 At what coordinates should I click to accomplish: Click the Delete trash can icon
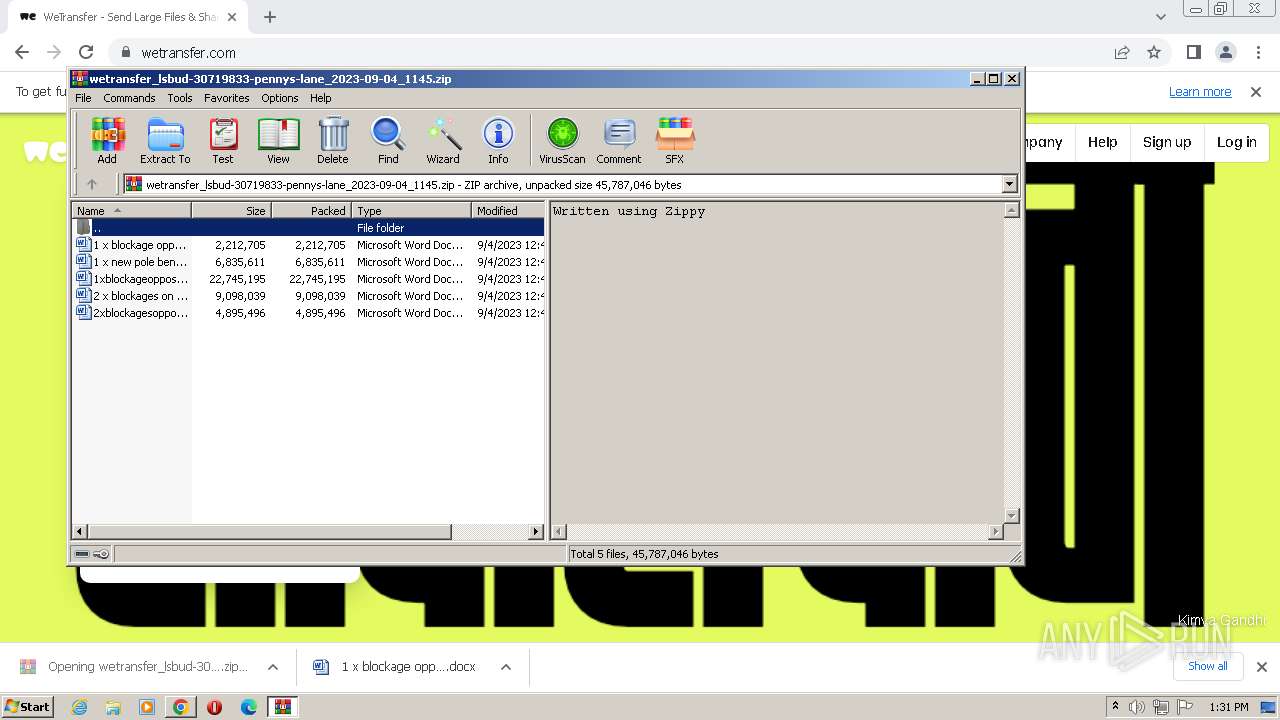tap(333, 140)
